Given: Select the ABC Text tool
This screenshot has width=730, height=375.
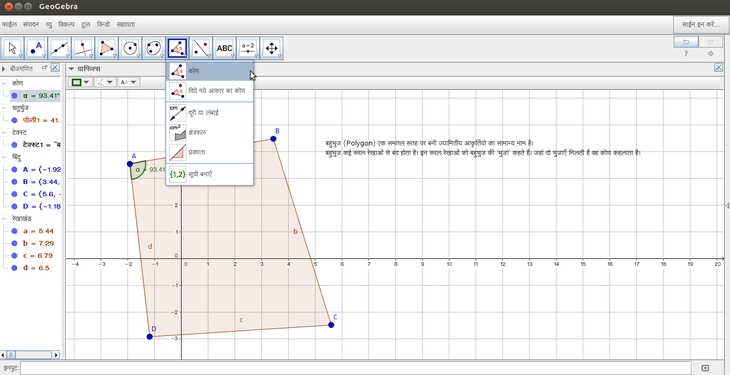Looking at the screenshot, I should tap(225, 48).
